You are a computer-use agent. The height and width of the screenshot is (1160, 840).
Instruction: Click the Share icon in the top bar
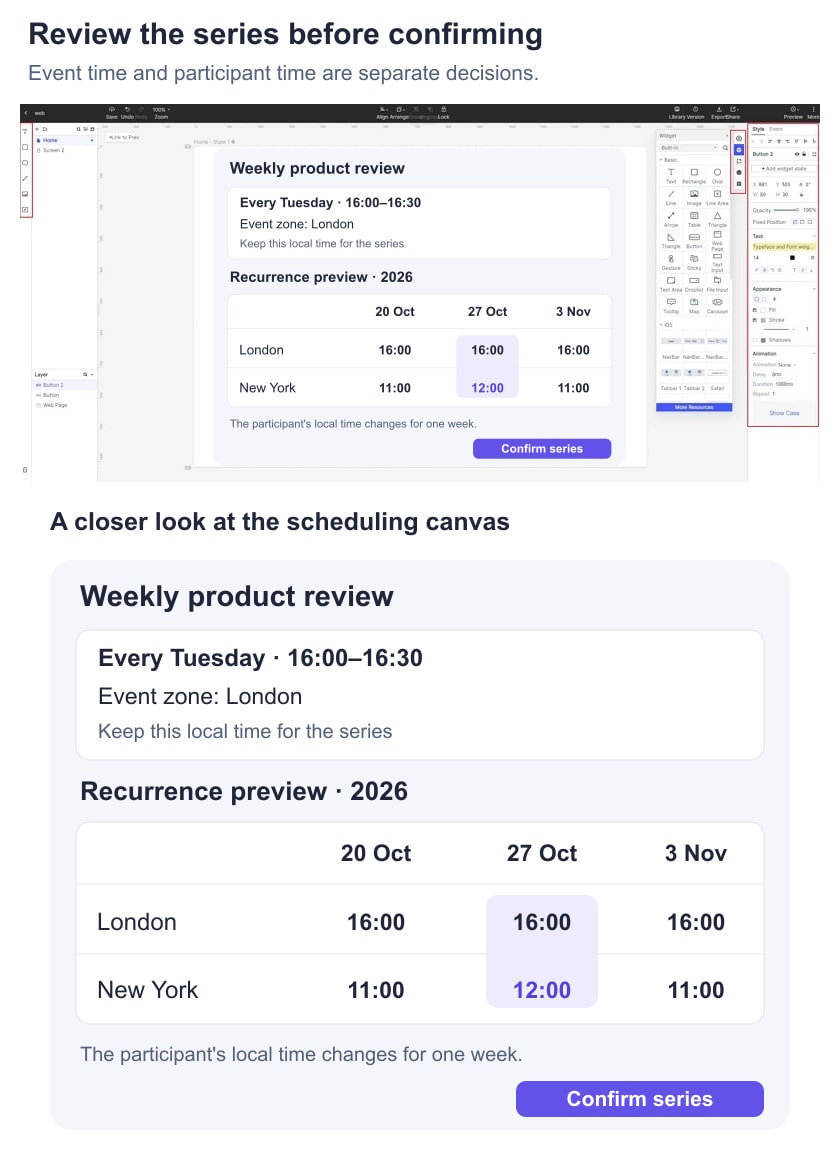click(x=733, y=109)
